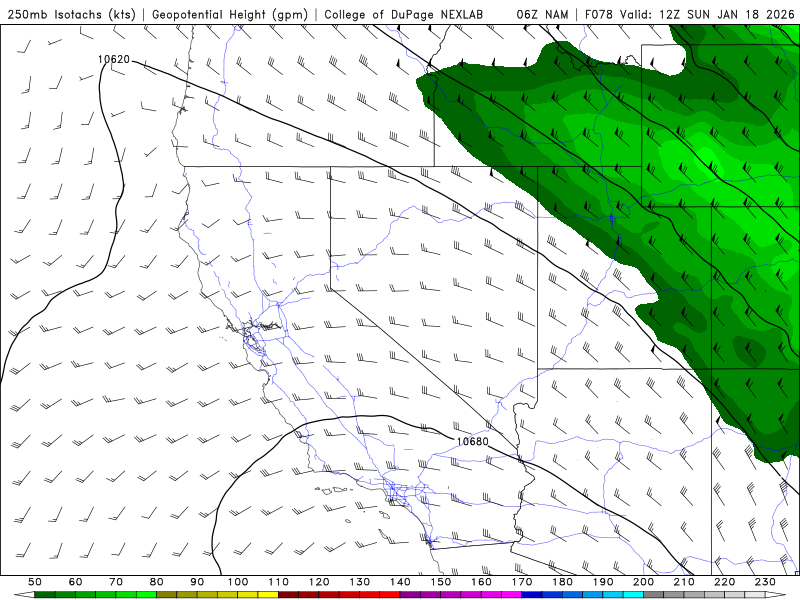This screenshot has height=600, width=800.
Task: Pick the darkest green swatch starting at 50
Action: pos(44,595)
